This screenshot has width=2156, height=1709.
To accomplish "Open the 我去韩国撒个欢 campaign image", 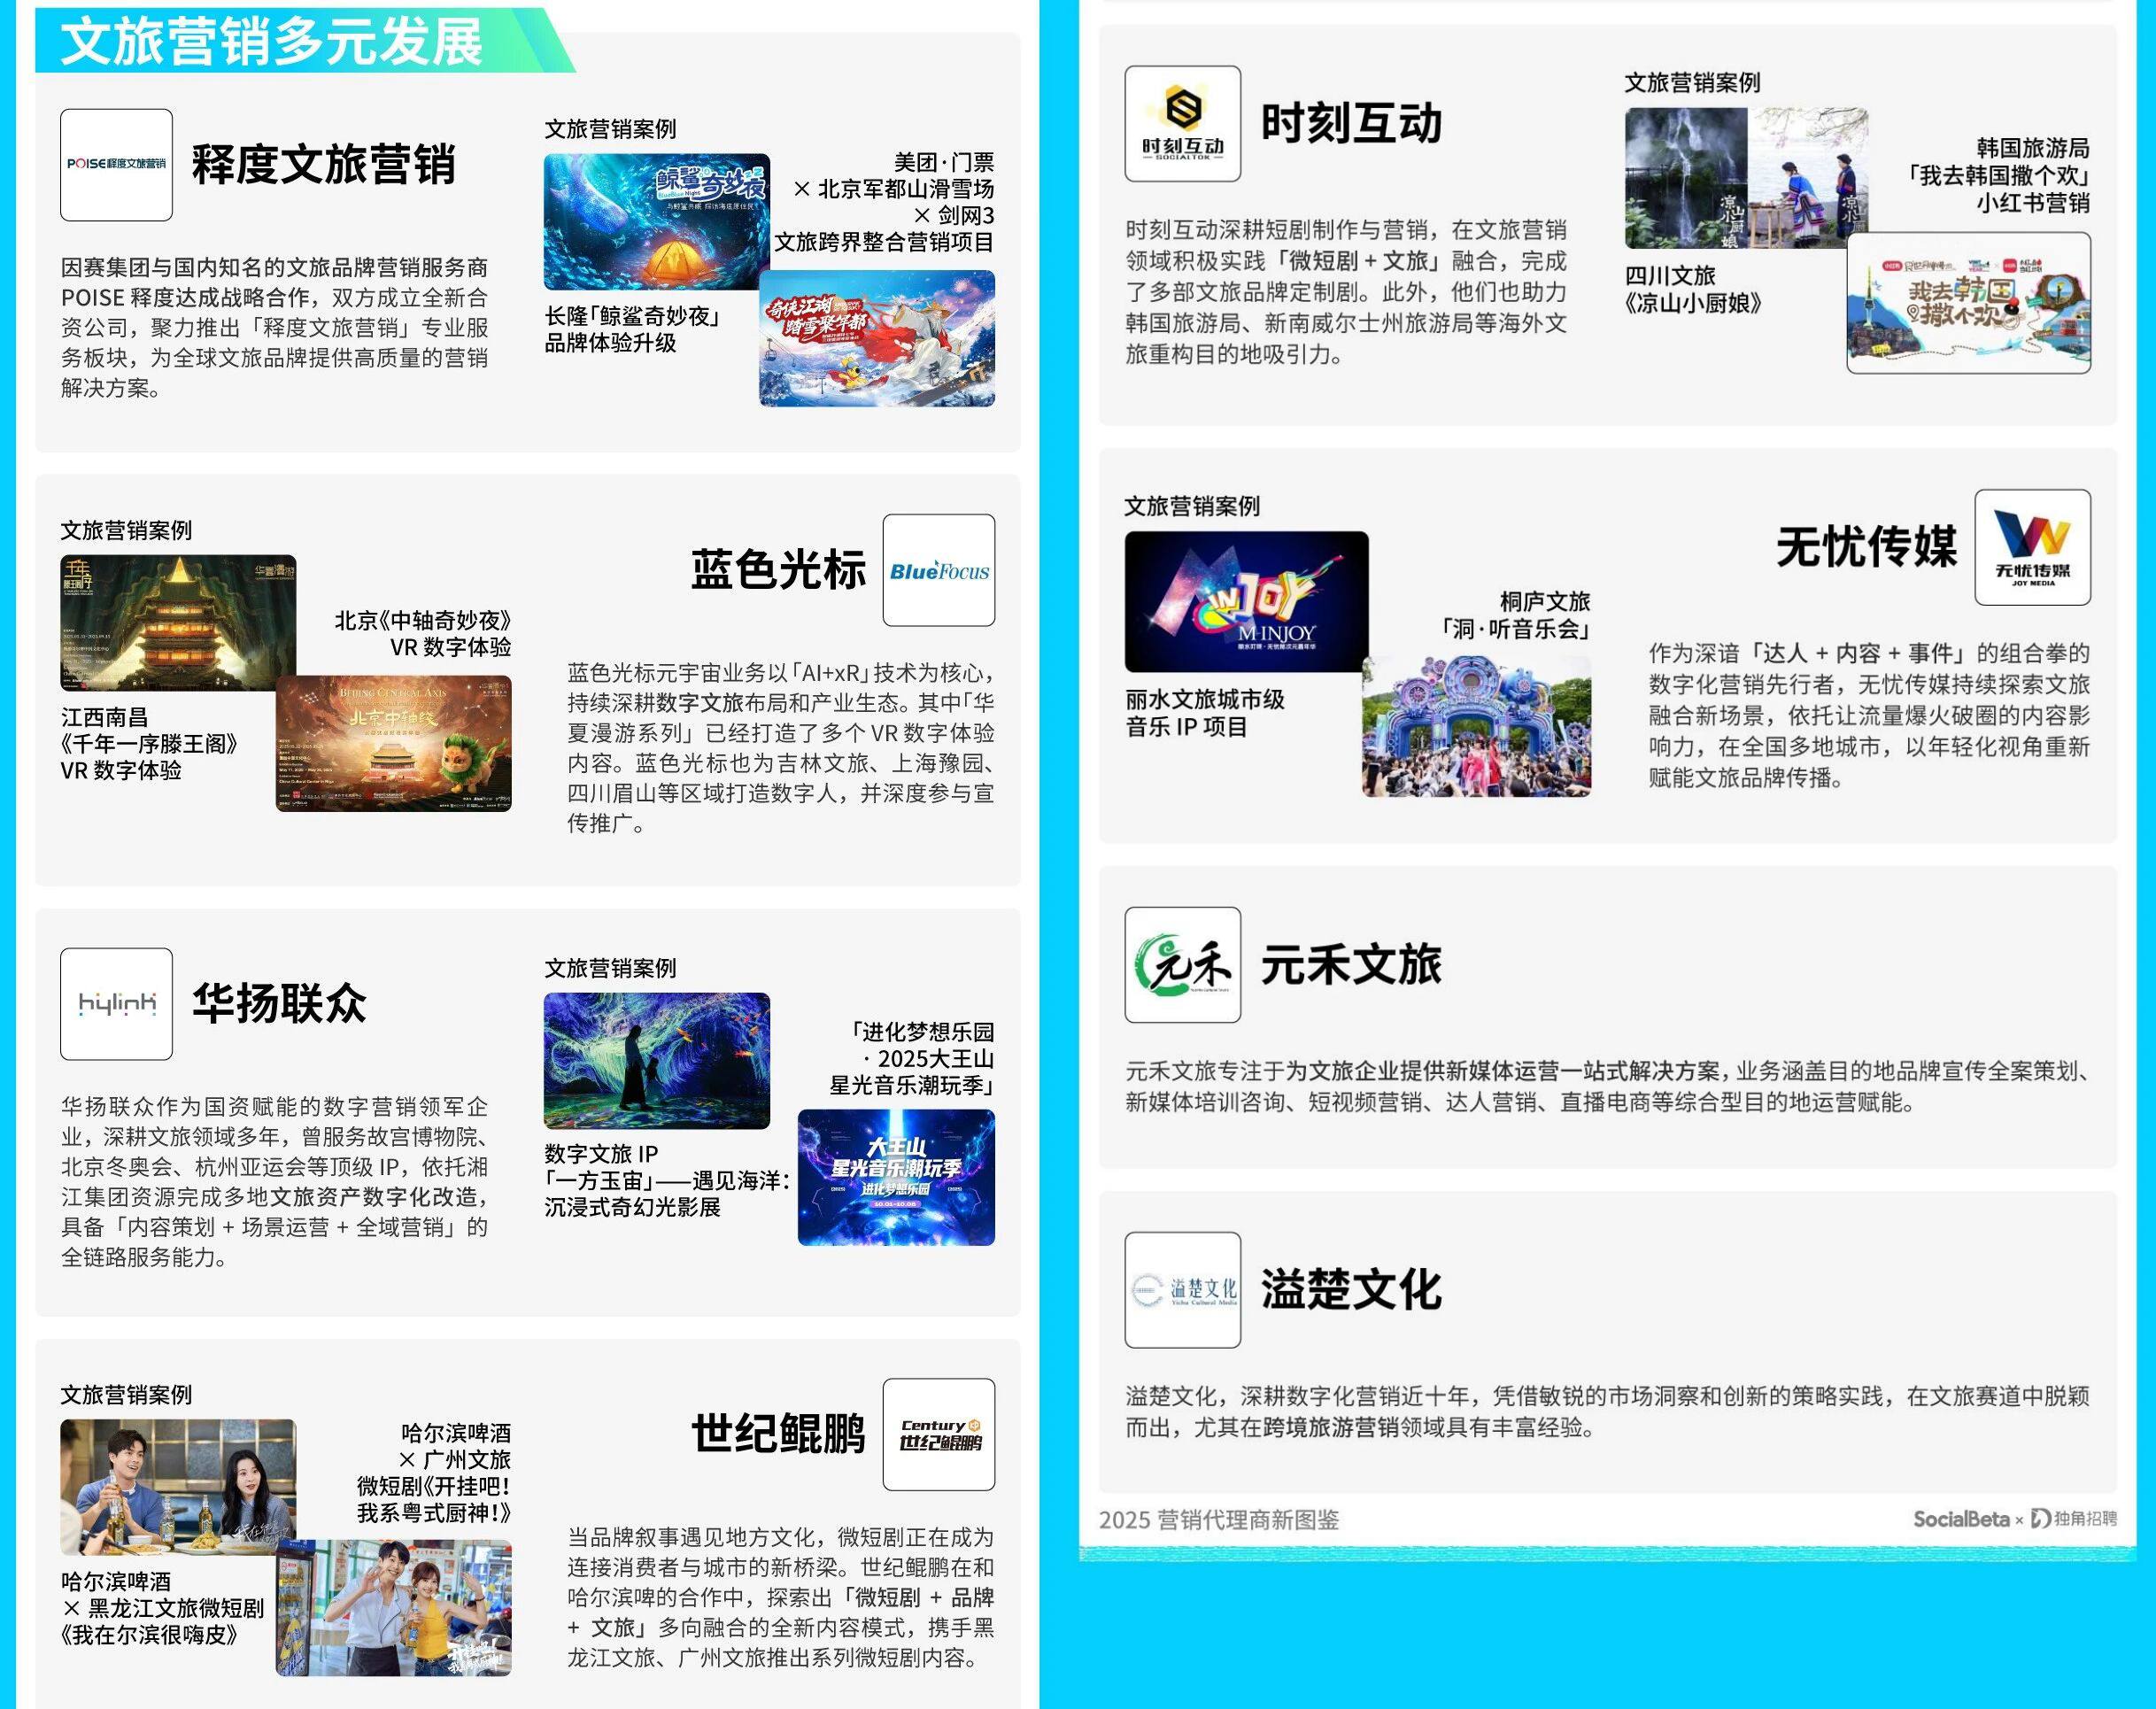I will coord(1968,303).
